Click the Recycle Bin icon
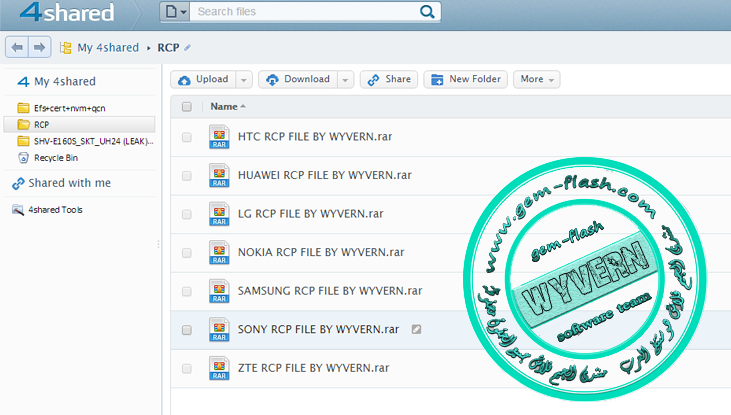Image resolution: width=731 pixels, height=415 pixels. [23, 158]
